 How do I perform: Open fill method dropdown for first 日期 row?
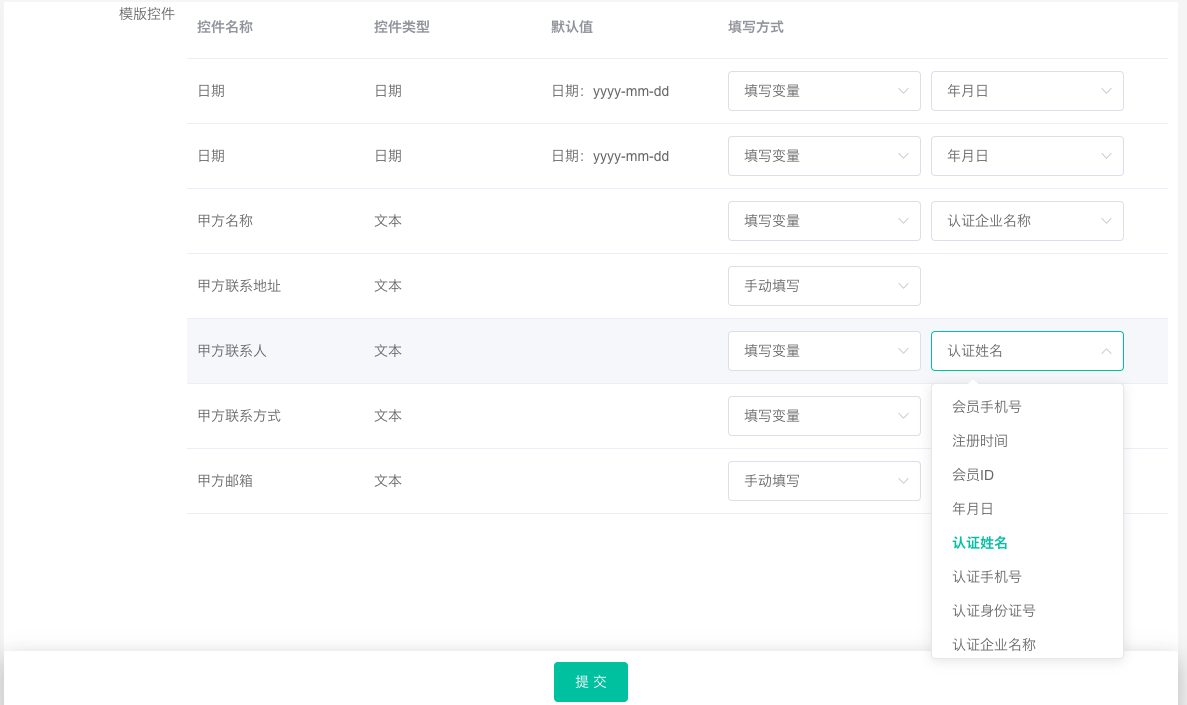(824, 91)
